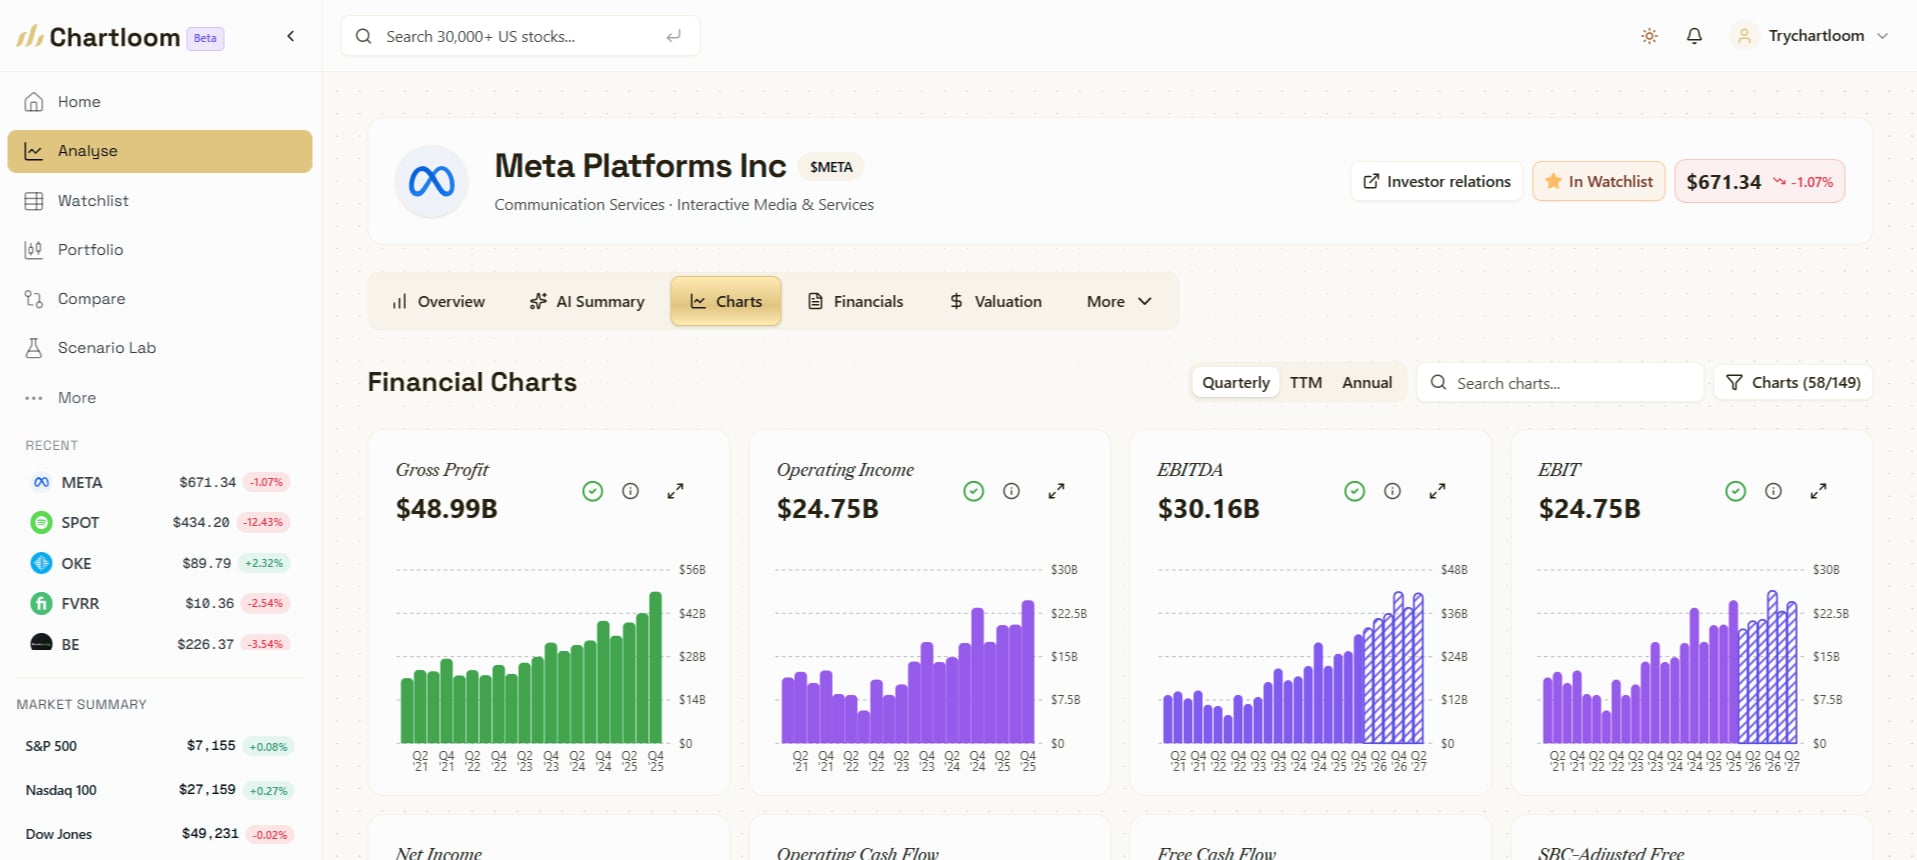Click the Chartloom logo
Viewport: 1917px width, 860px height.
98,37
